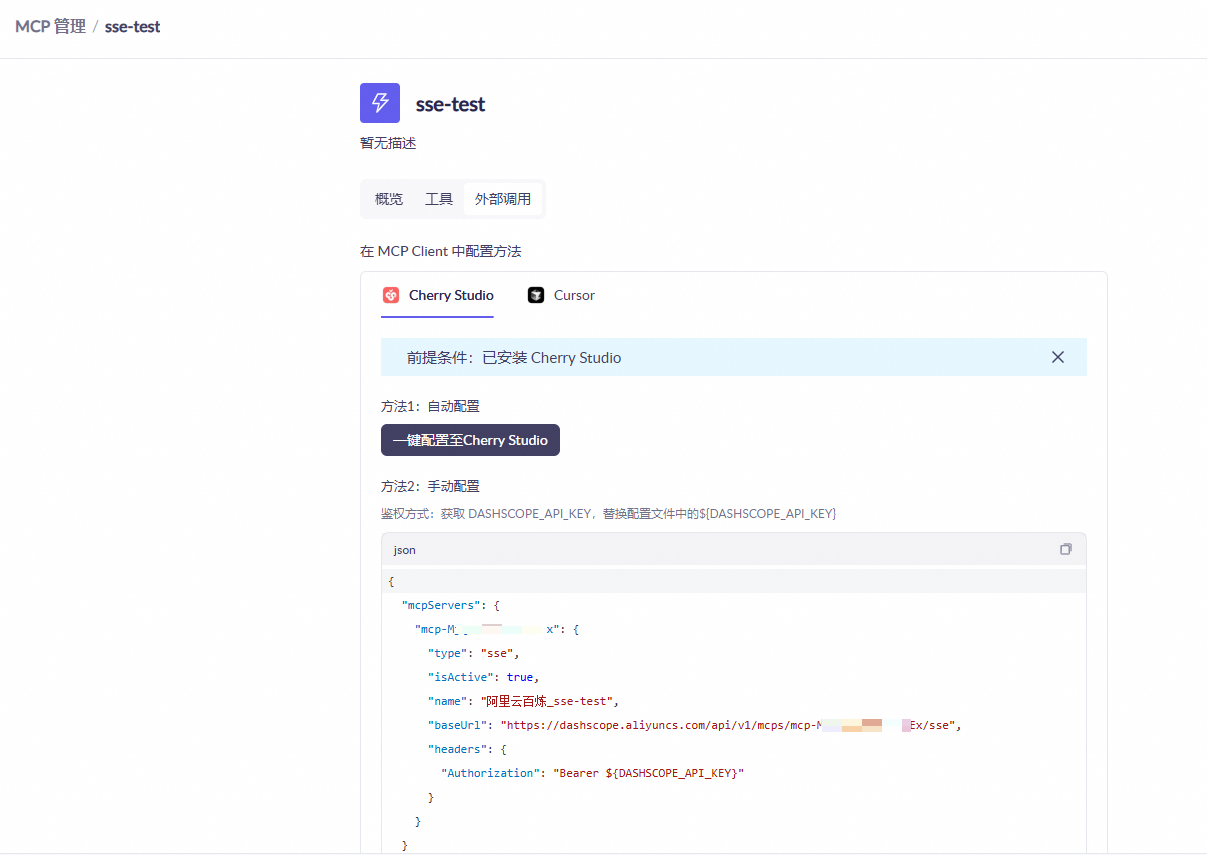
Task: Click the sse-test page title
Action: [451, 104]
